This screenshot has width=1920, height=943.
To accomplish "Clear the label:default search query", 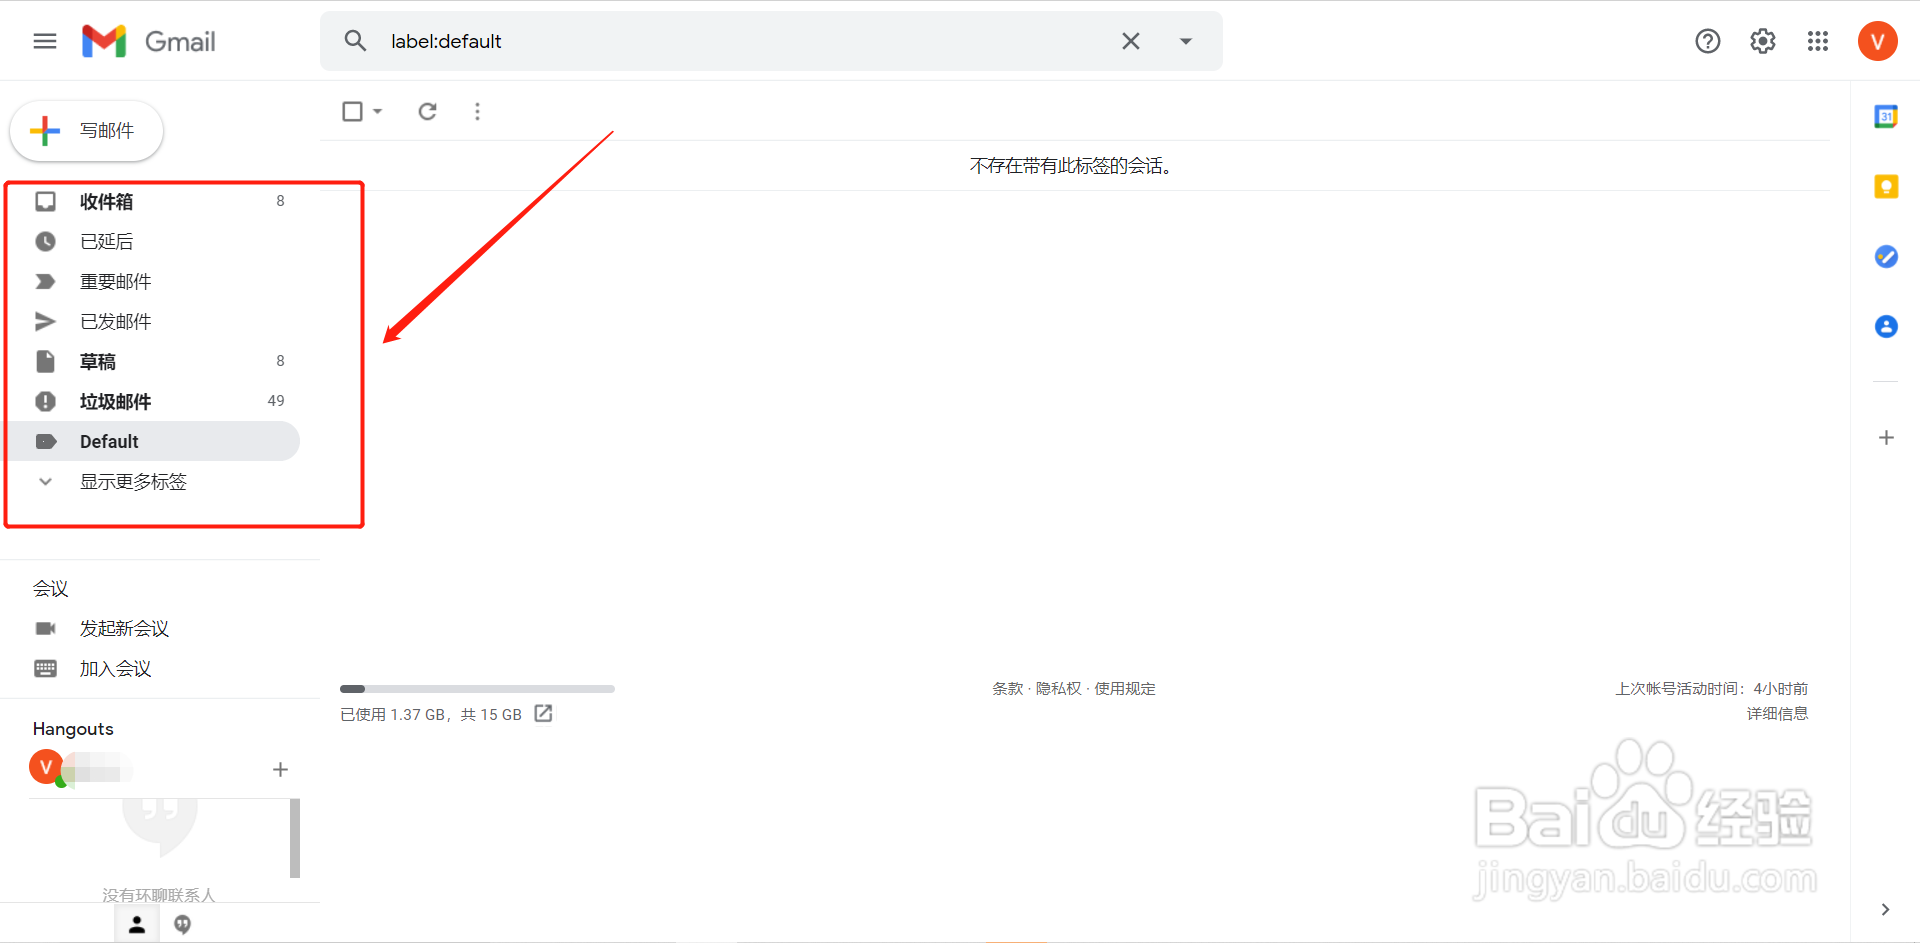I will click(1131, 41).
